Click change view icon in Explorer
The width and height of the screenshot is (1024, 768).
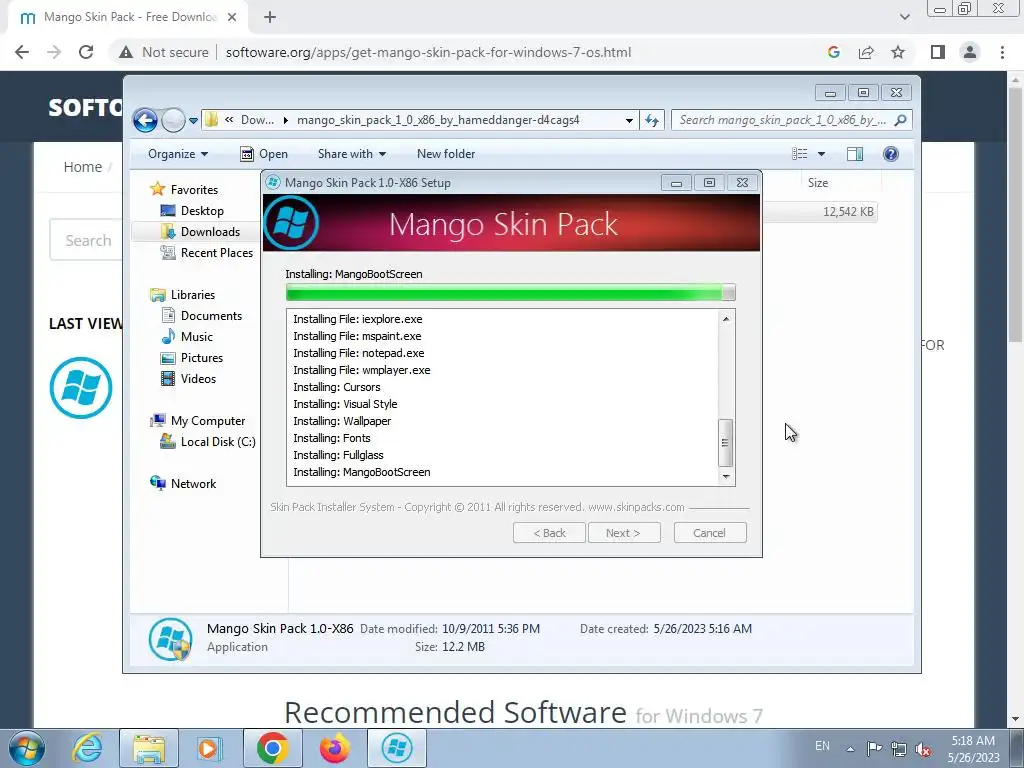tap(800, 154)
